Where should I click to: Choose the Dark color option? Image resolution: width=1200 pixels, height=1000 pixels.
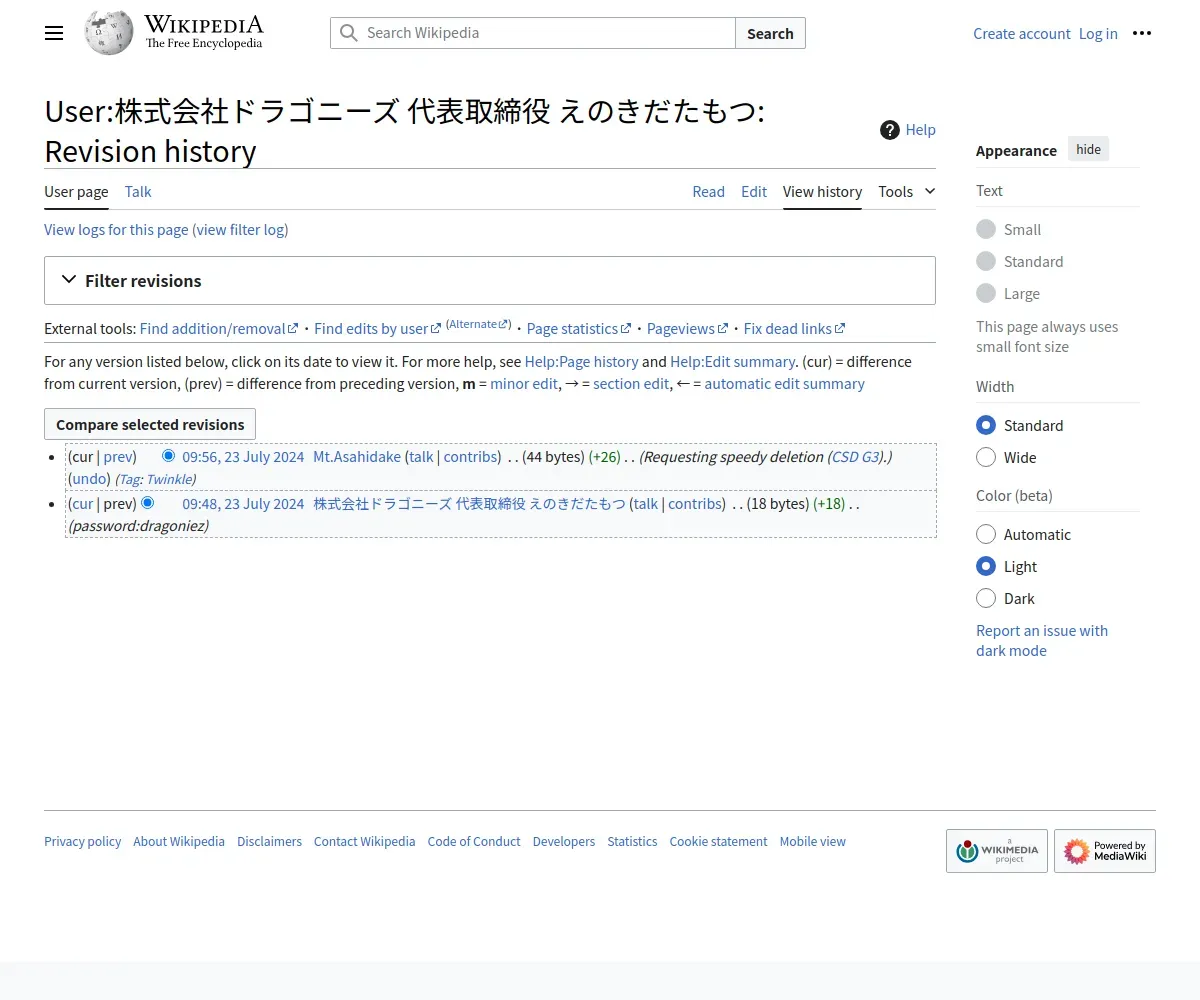[986, 598]
